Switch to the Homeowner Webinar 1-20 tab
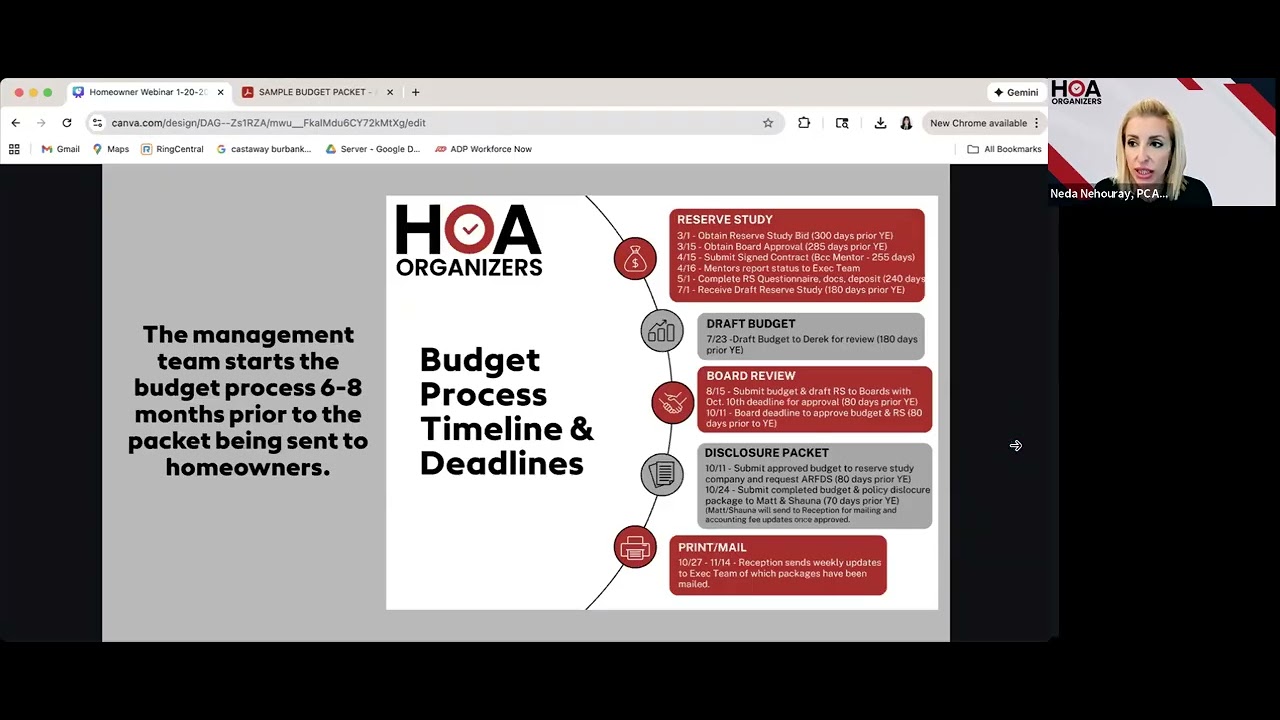Image resolution: width=1280 pixels, height=720 pixels. coord(149,92)
